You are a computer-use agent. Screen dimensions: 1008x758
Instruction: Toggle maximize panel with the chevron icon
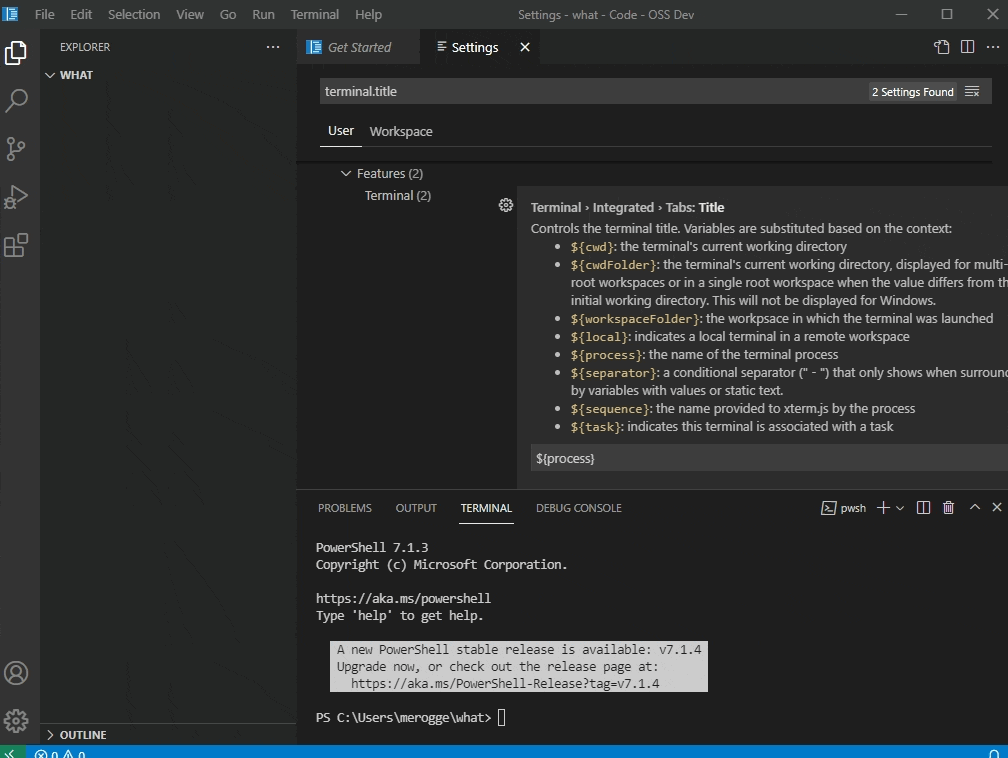click(974, 507)
